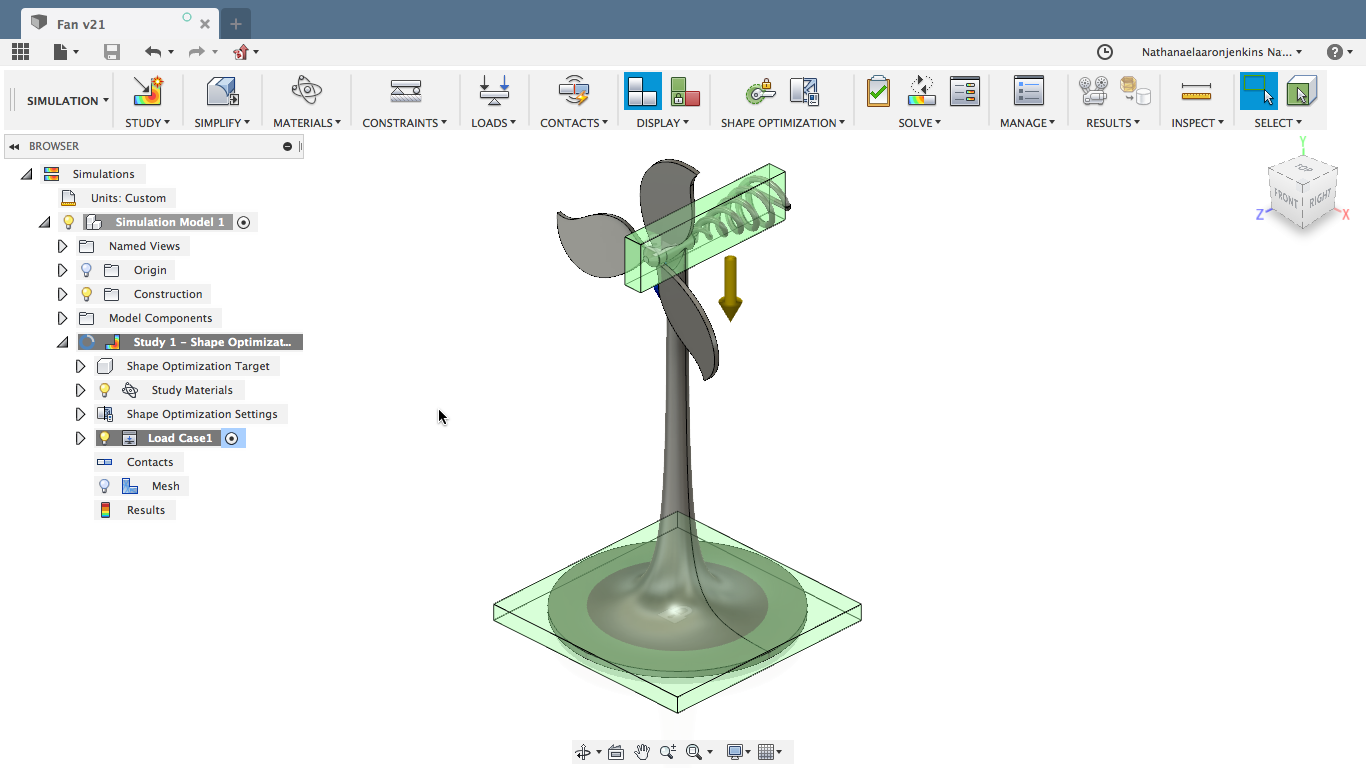The height and width of the screenshot is (768, 1366).
Task: Click the Select Body Priority icon
Action: click(x=1301, y=92)
